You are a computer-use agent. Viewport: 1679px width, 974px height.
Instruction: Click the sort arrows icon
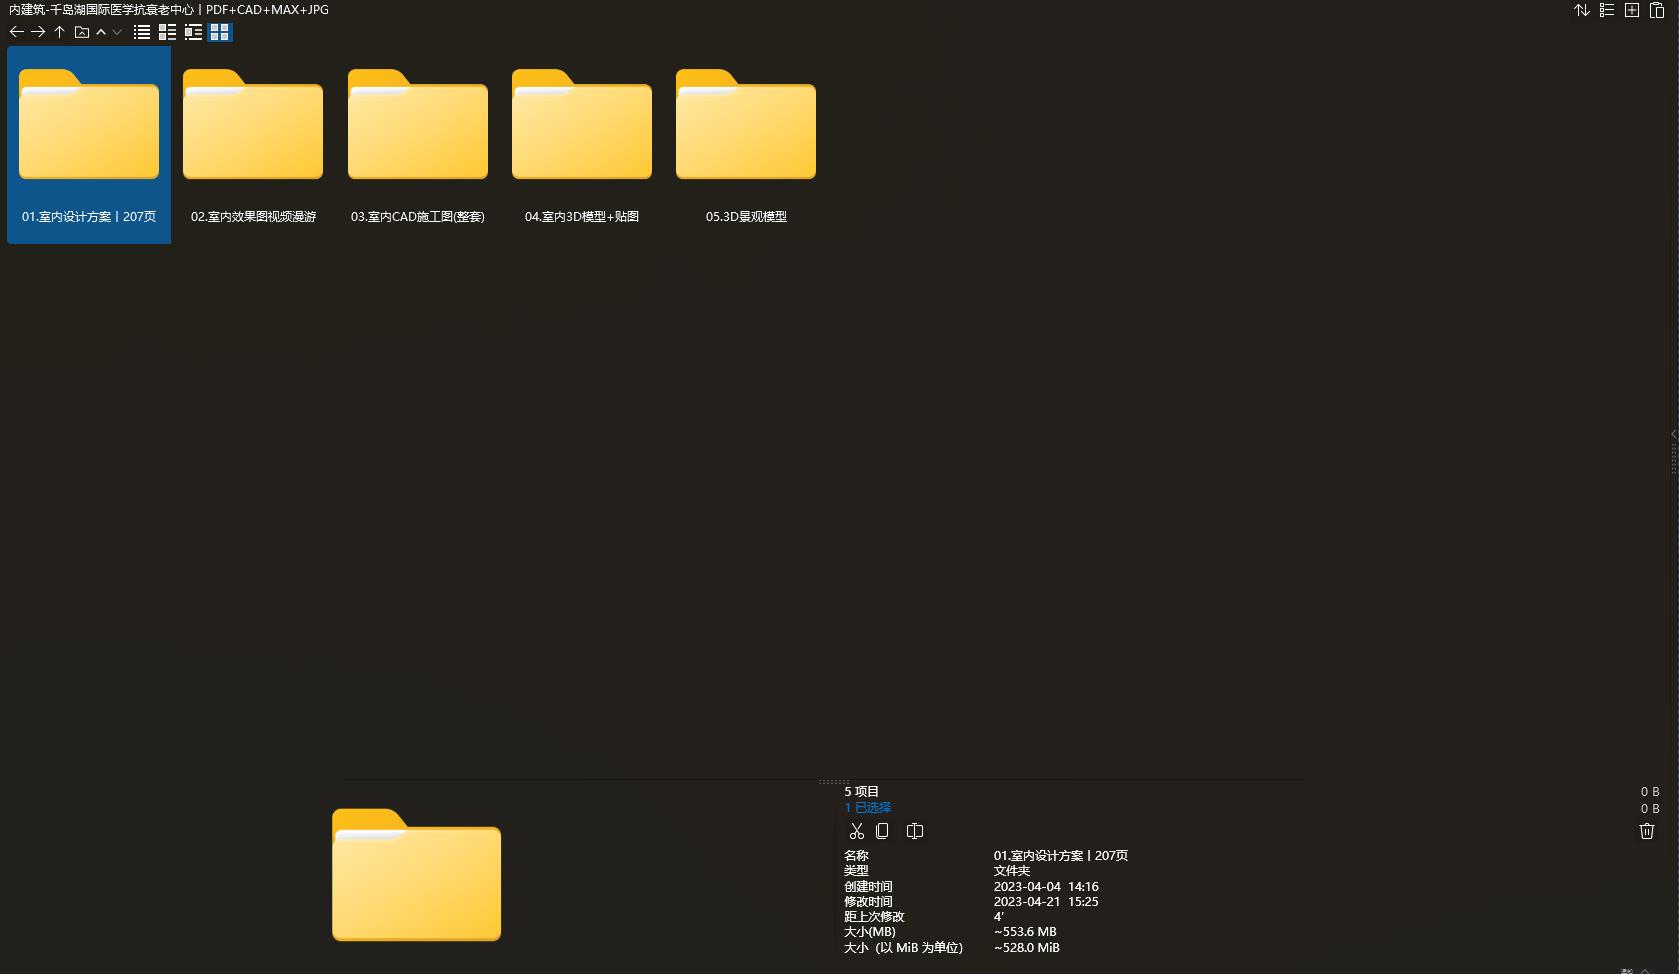point(1582,10)
